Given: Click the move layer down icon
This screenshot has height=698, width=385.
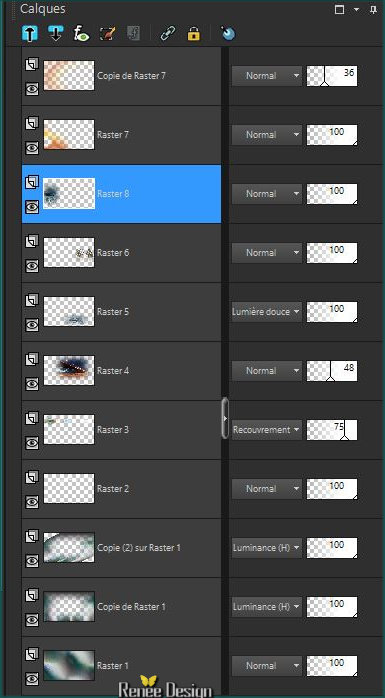Looking at the screenshot, I should coord(55,34).
